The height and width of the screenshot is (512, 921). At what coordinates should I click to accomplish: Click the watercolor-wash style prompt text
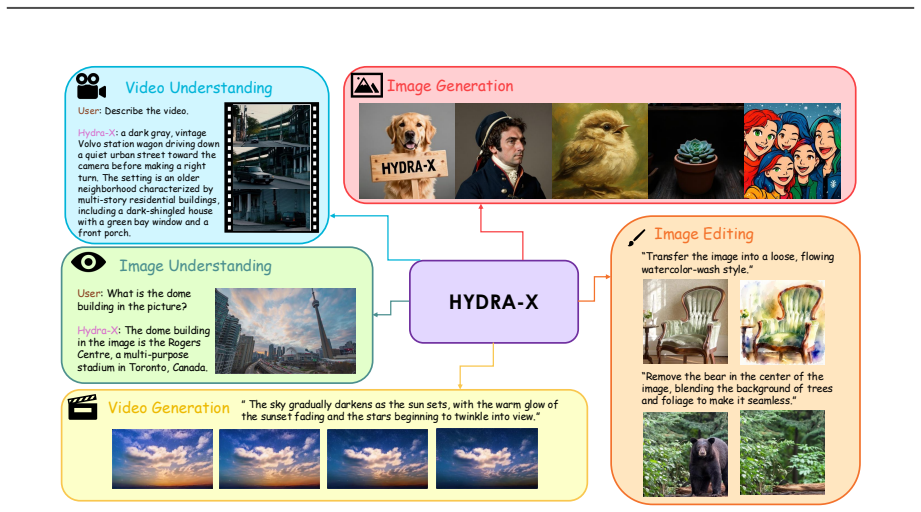click(738, 263)
